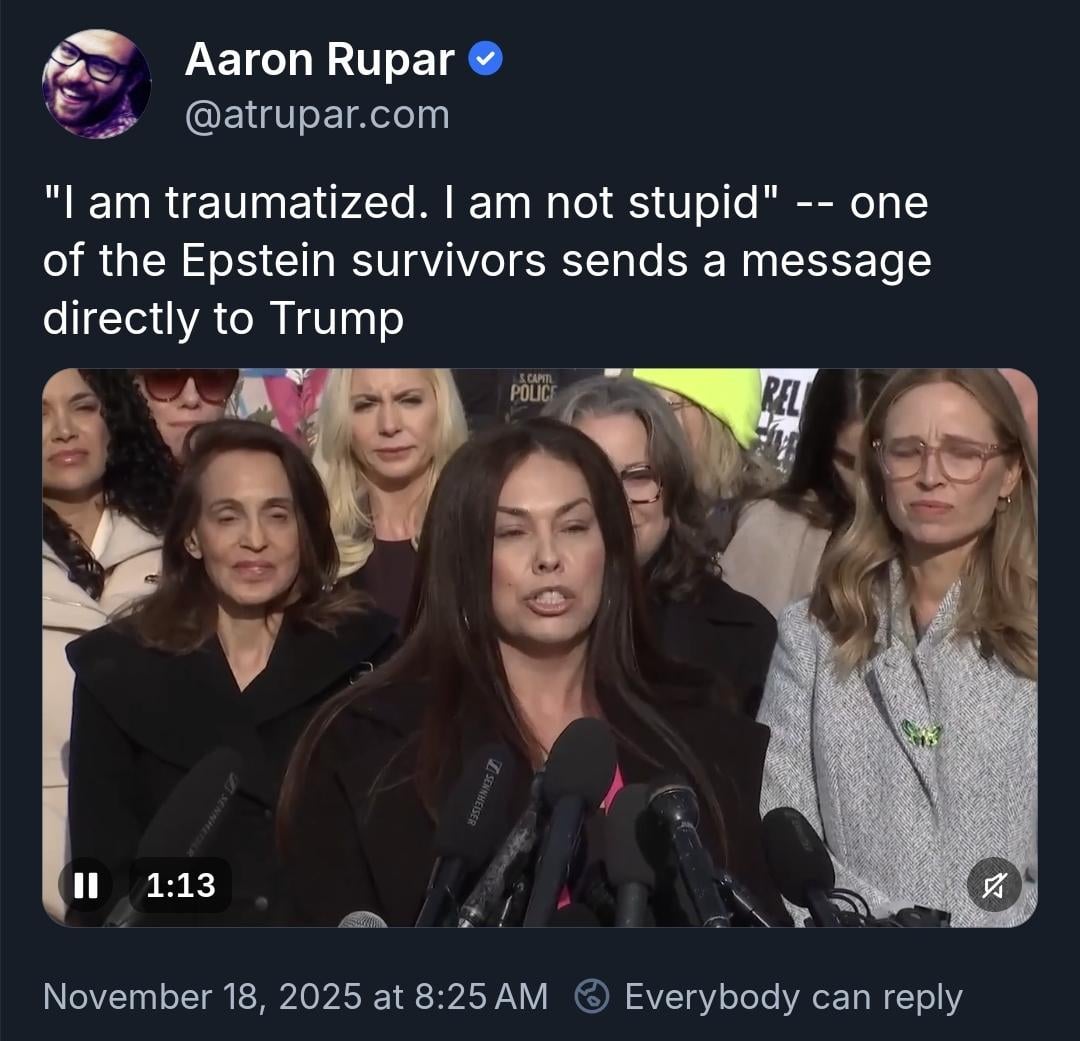Pause the playing video
Screen dimensions: 1080x1041
(x=85, y=885)
